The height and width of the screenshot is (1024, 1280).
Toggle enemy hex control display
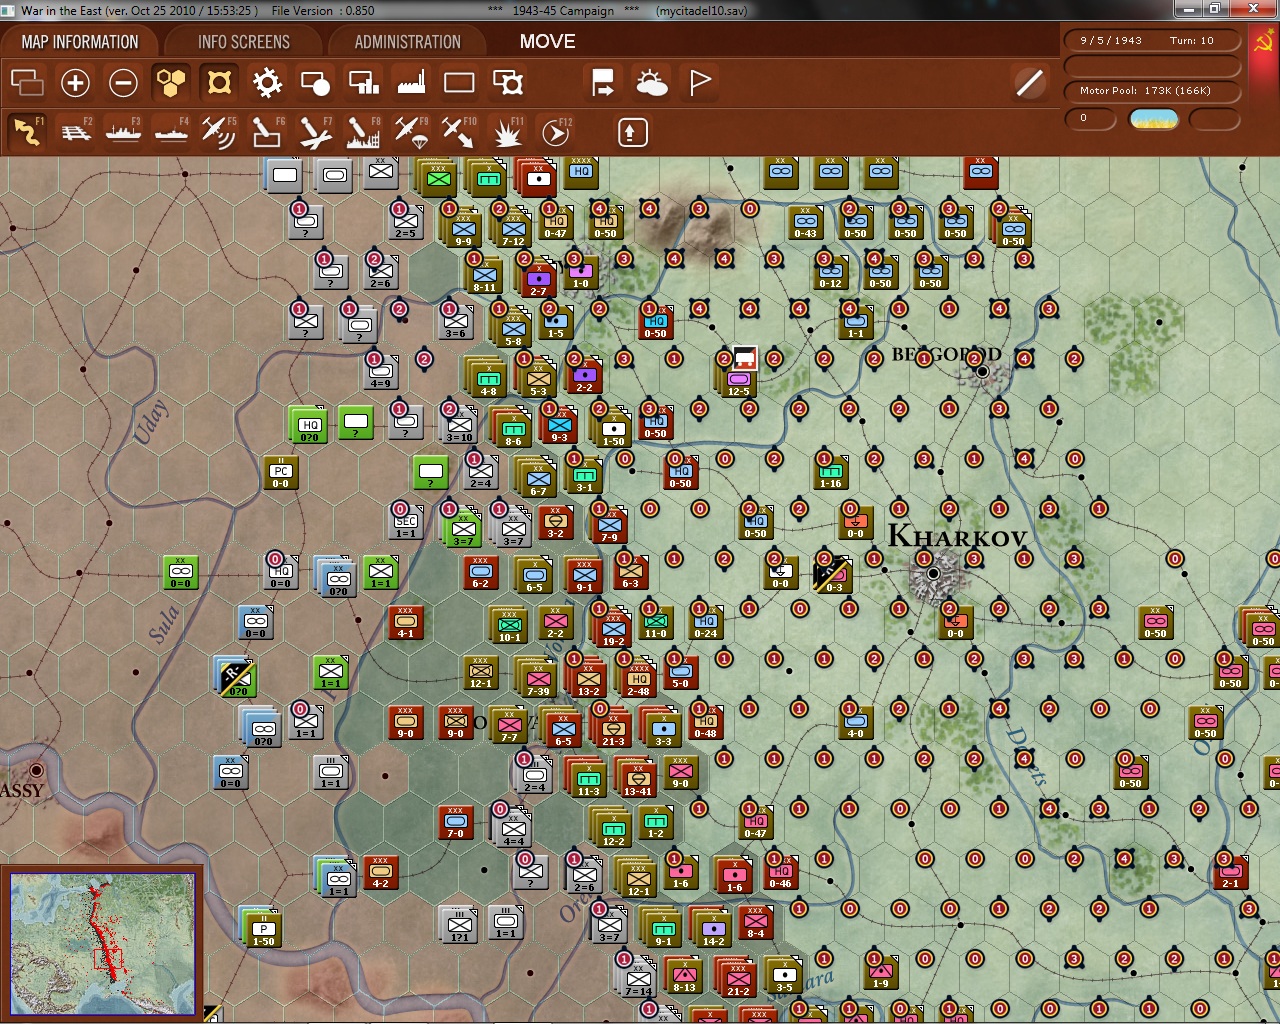pyautogui.click(x=219, y=82)
